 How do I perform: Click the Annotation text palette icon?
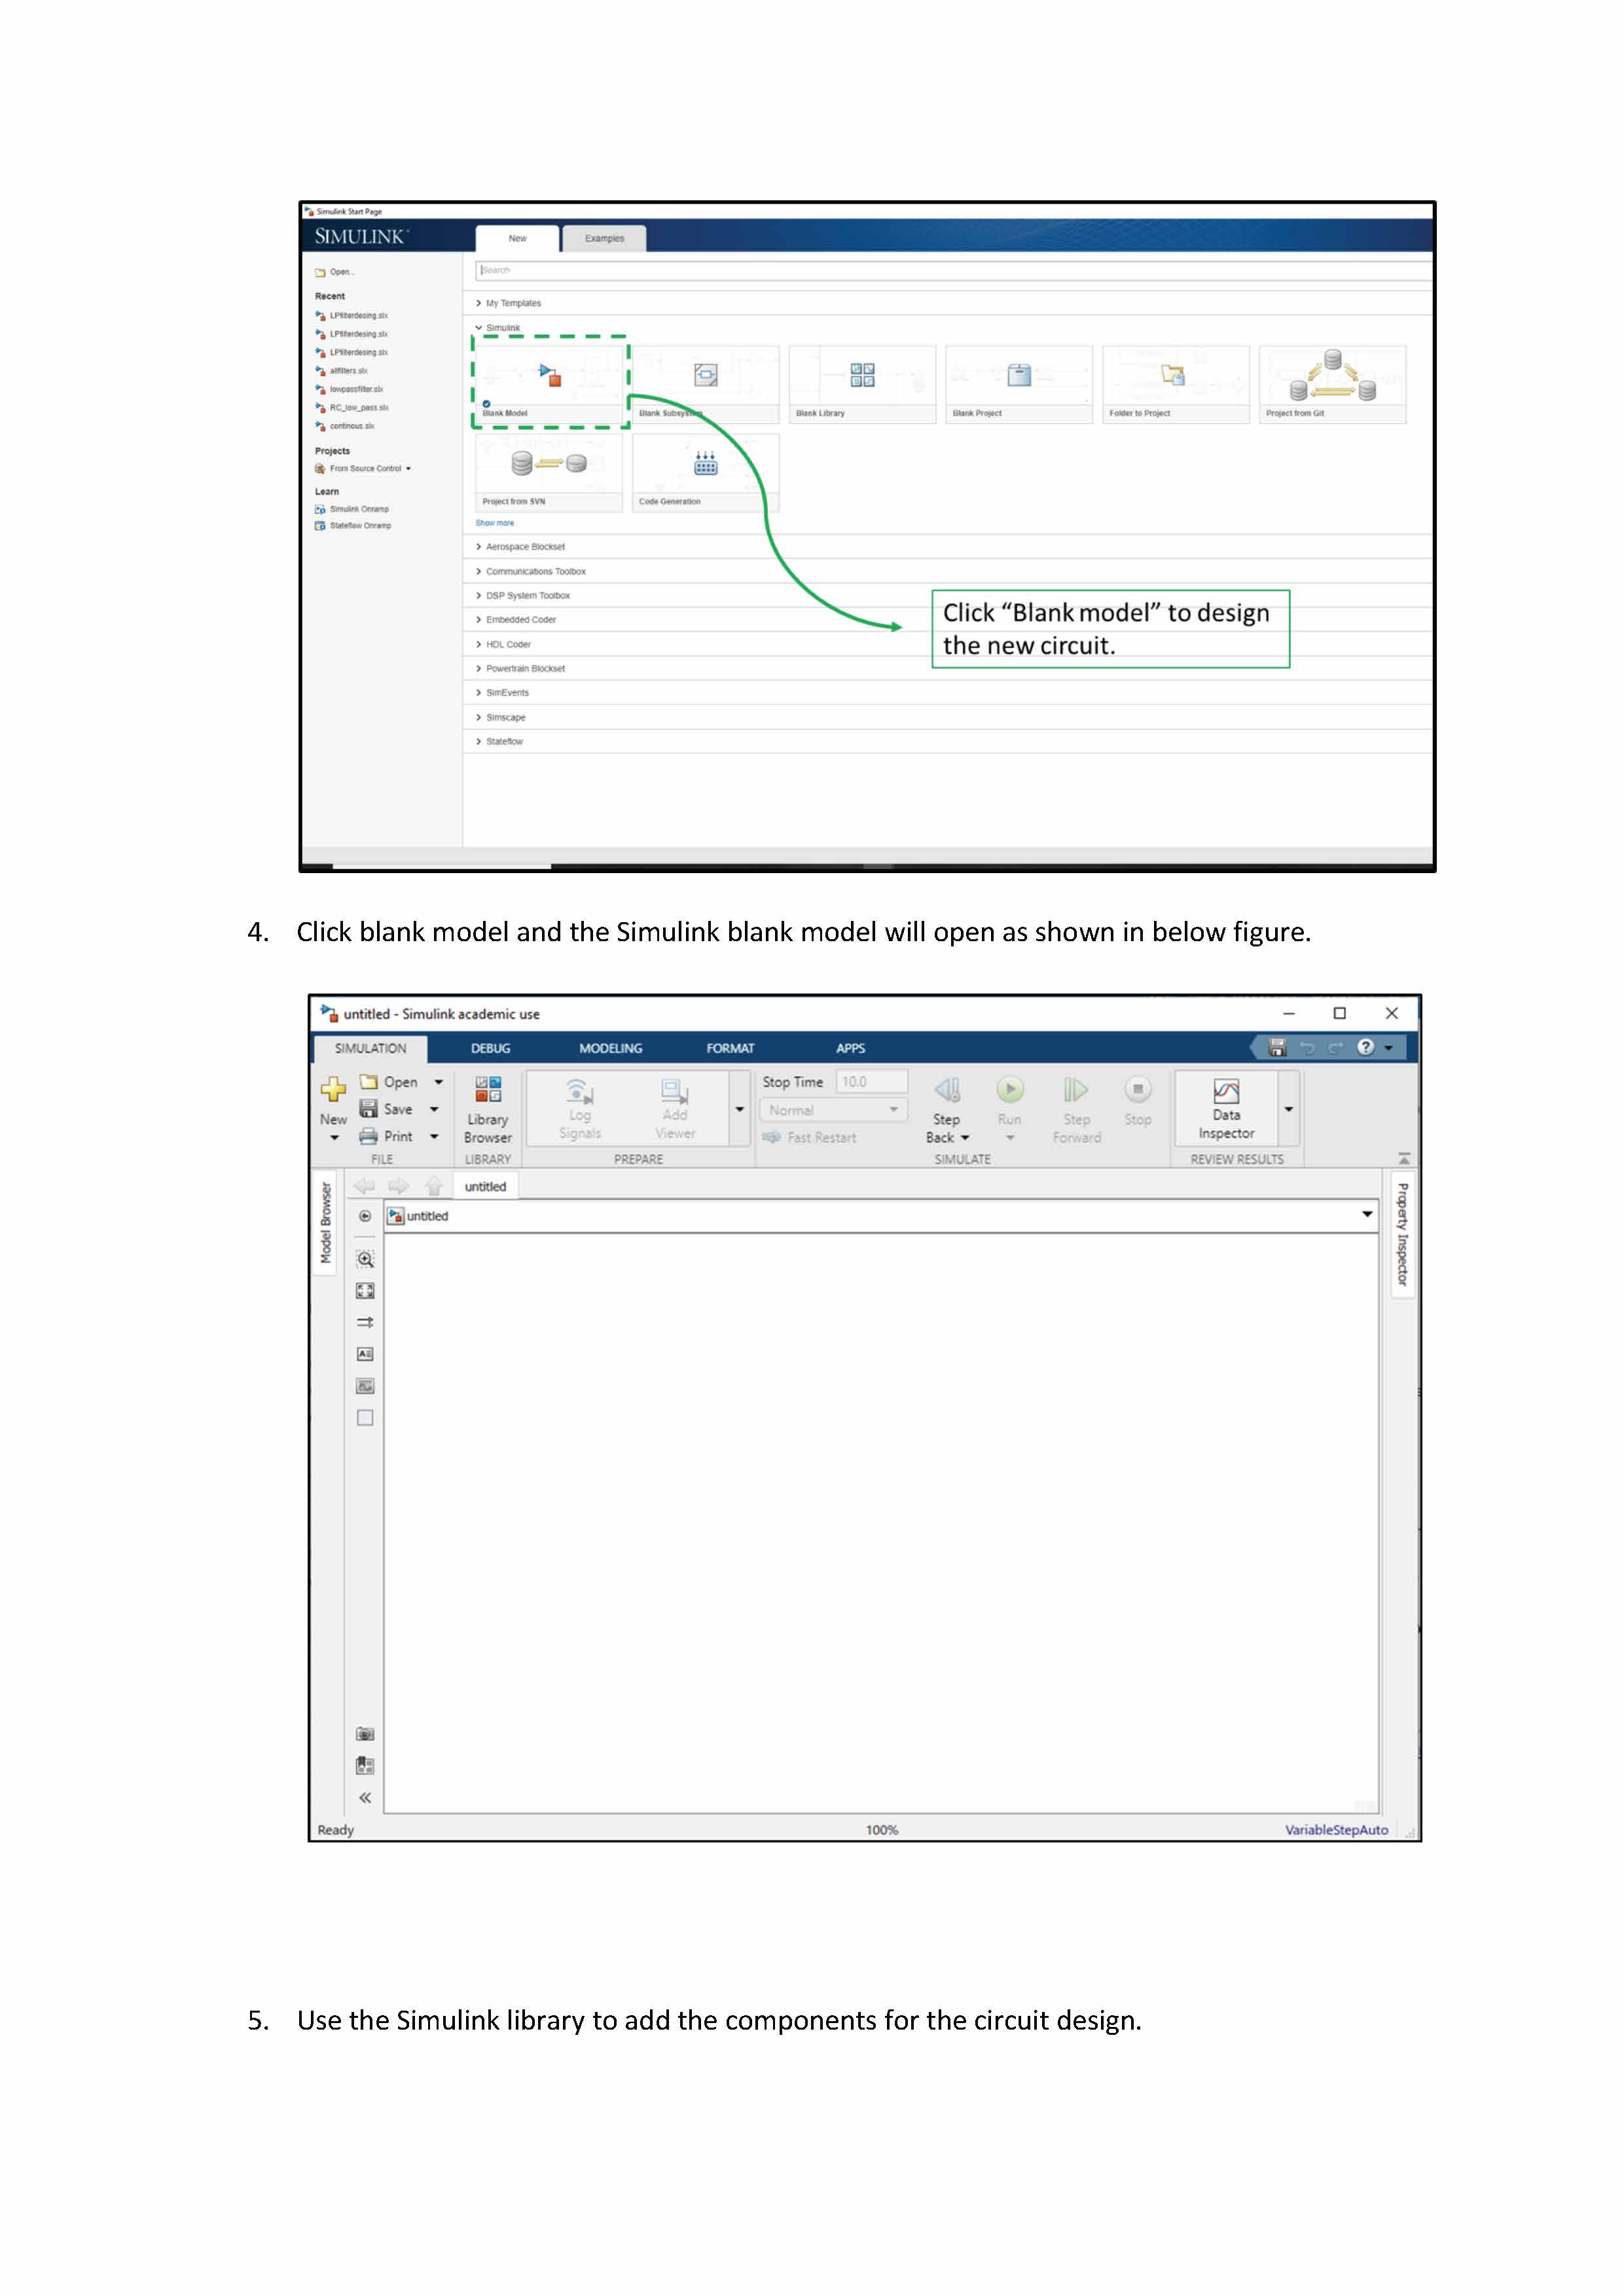[x=365, y=1354]
